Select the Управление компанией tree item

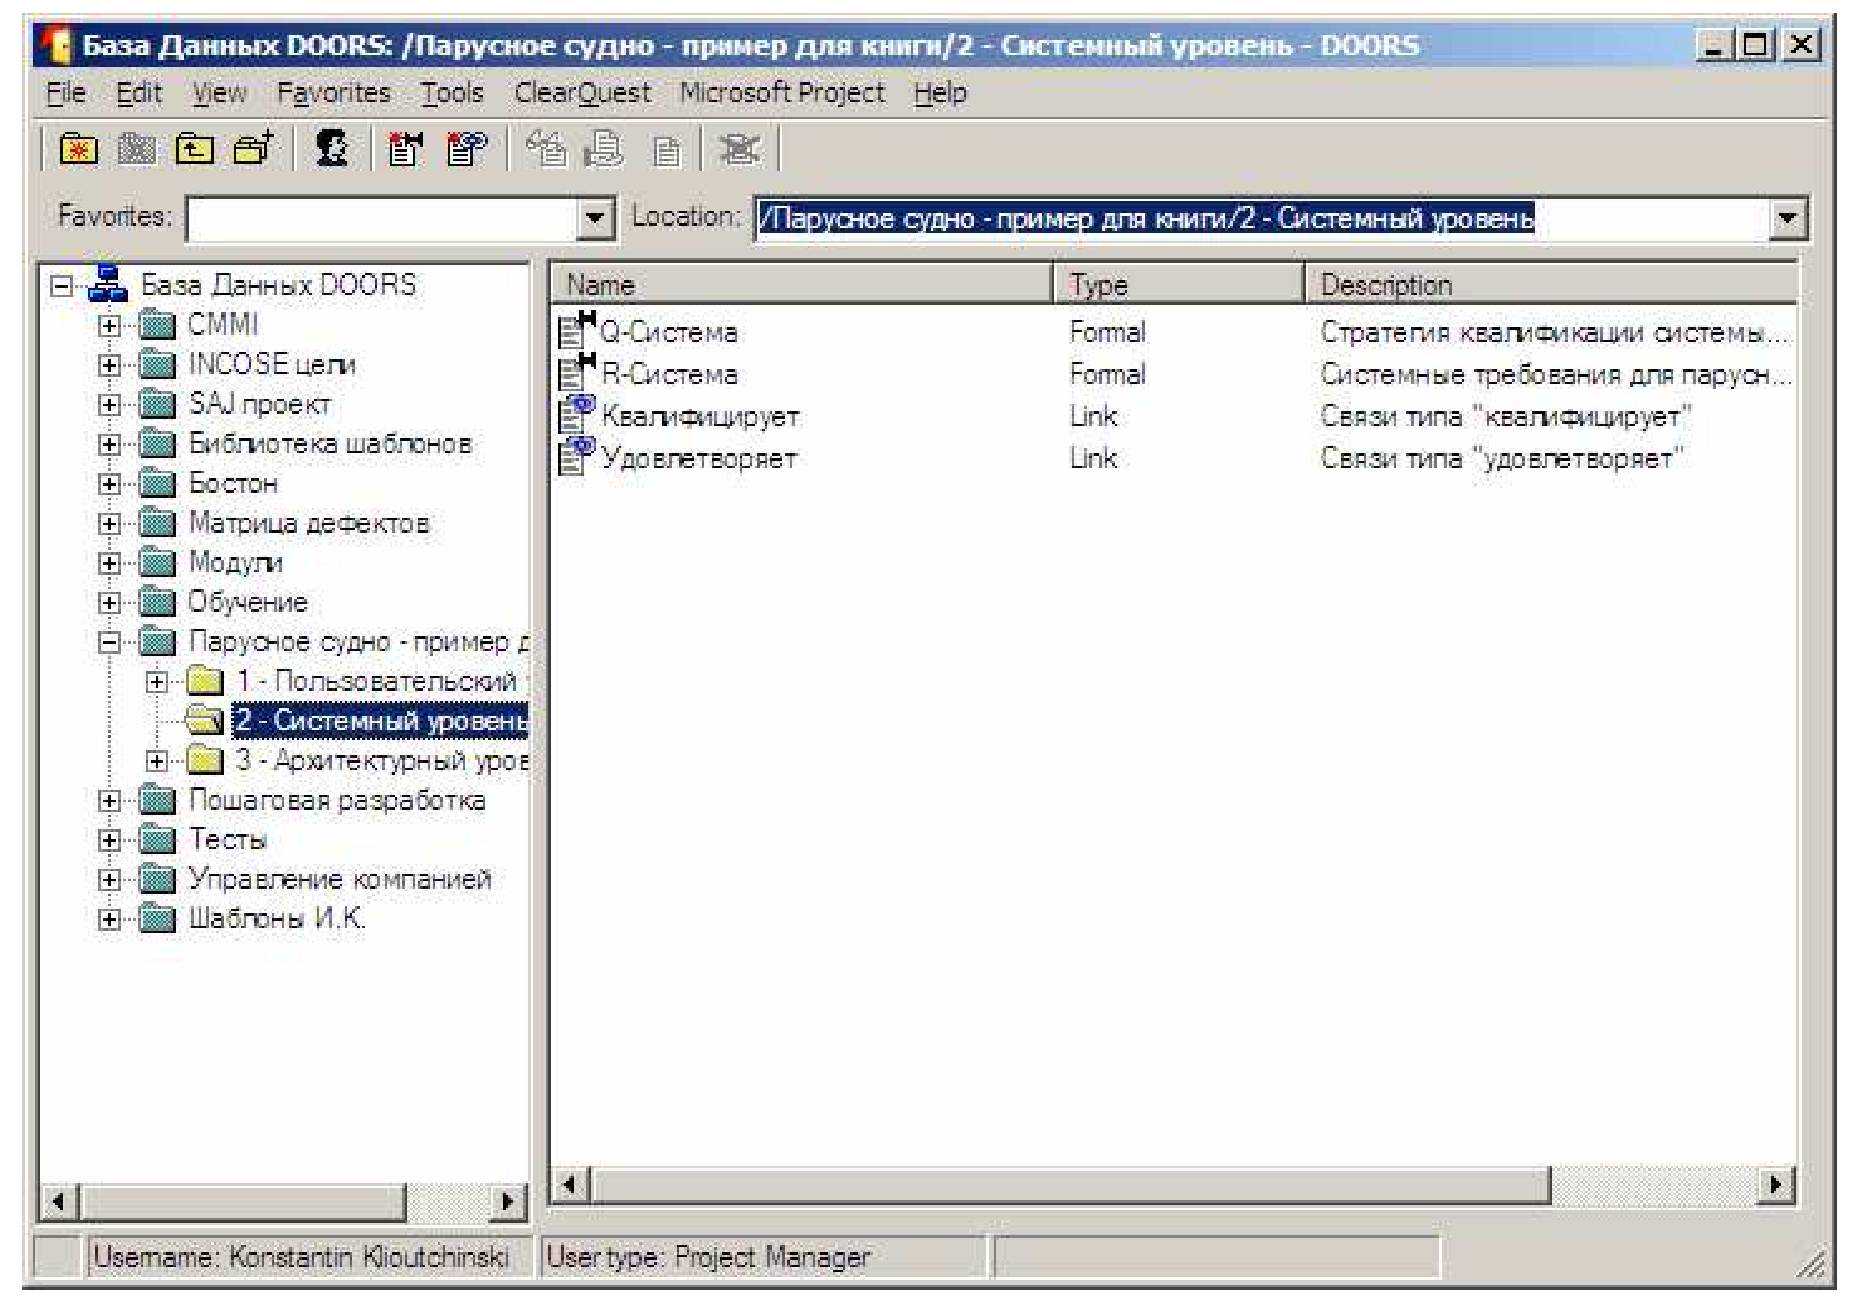click(x=340, y=880)
